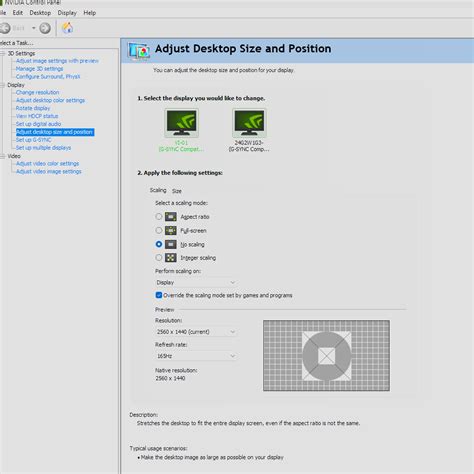Toggle Override the scaling mode checkbox
This screenshot has height=474, width=474.
point(159,295)
